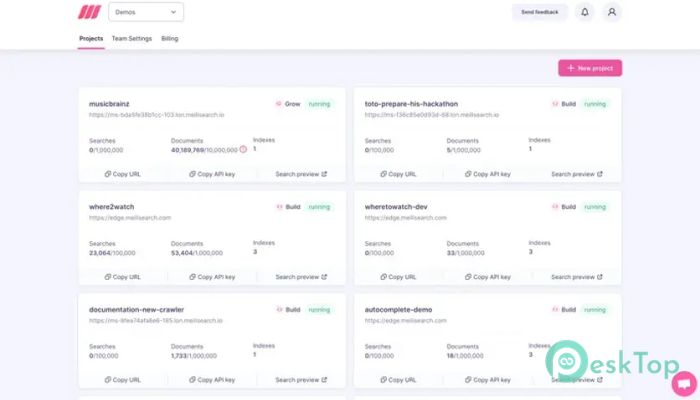
Task: Click the Meilisearch logo icon
Action: (x=89, y=12)
